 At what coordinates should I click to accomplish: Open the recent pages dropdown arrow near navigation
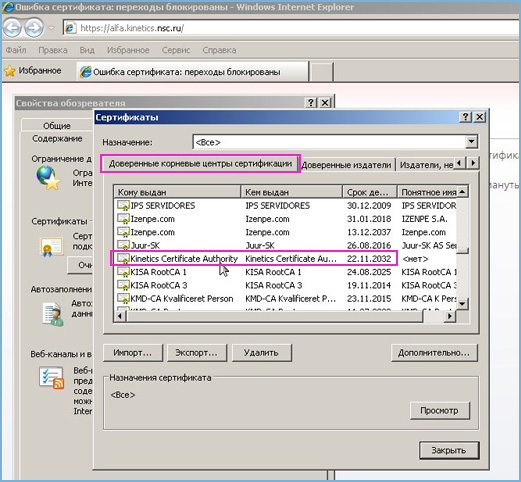click(51, 28)
